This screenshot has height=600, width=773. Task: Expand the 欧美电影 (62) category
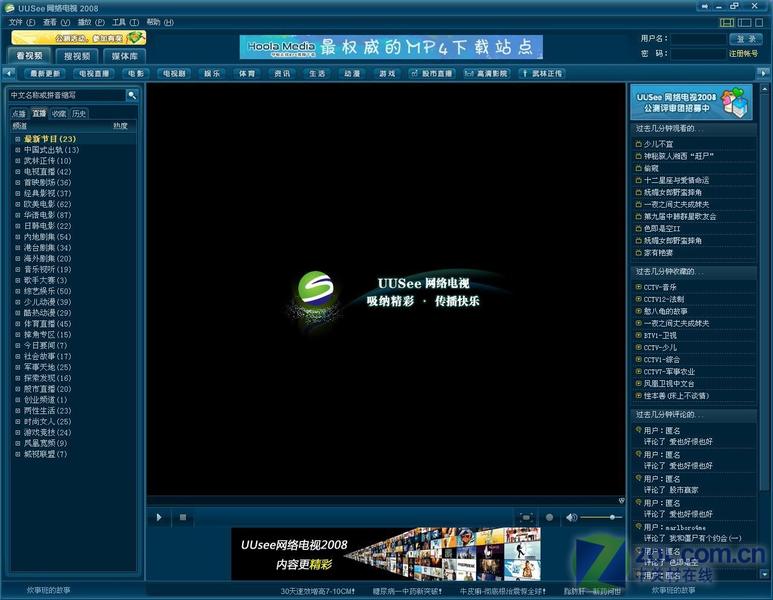pyautogui.click(x=18, y=204)
